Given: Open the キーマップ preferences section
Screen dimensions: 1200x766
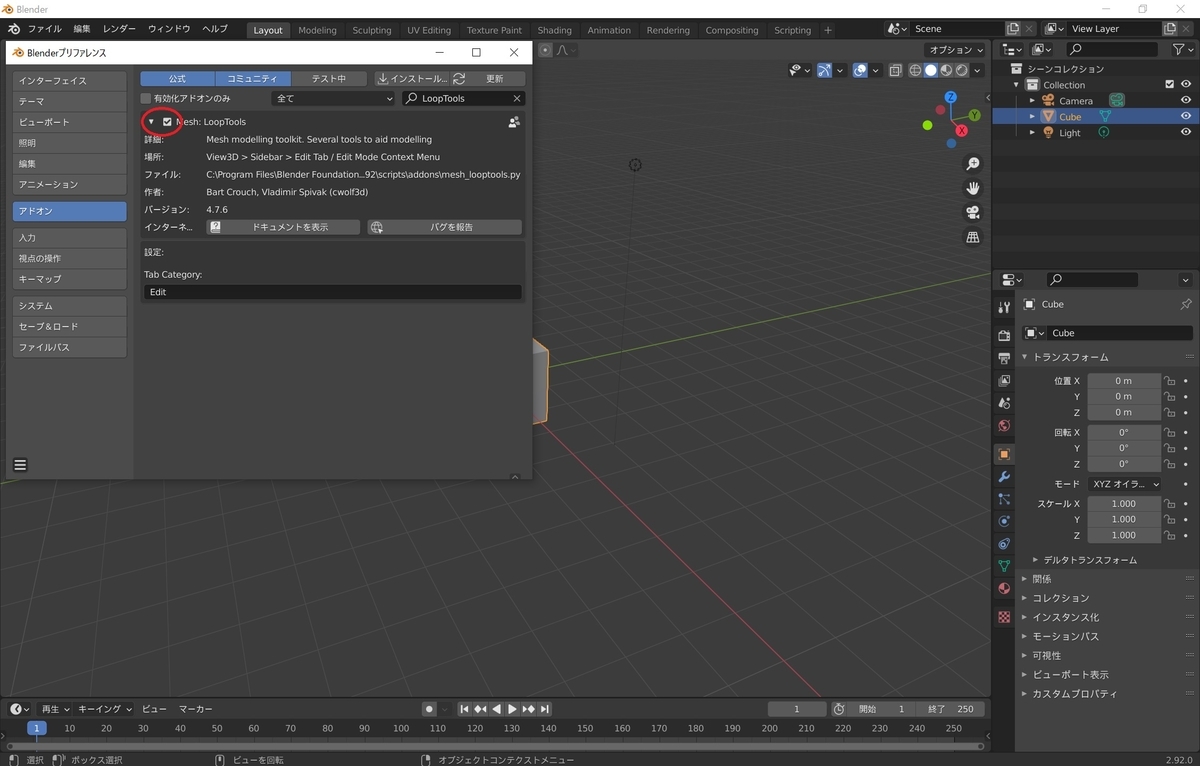Looking at the screenshot, I should tap(70, 279).
